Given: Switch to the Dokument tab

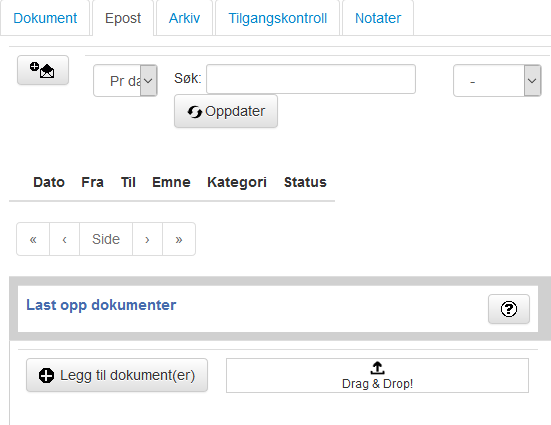Looking at the screenshot, I should (x=45, y=18).
